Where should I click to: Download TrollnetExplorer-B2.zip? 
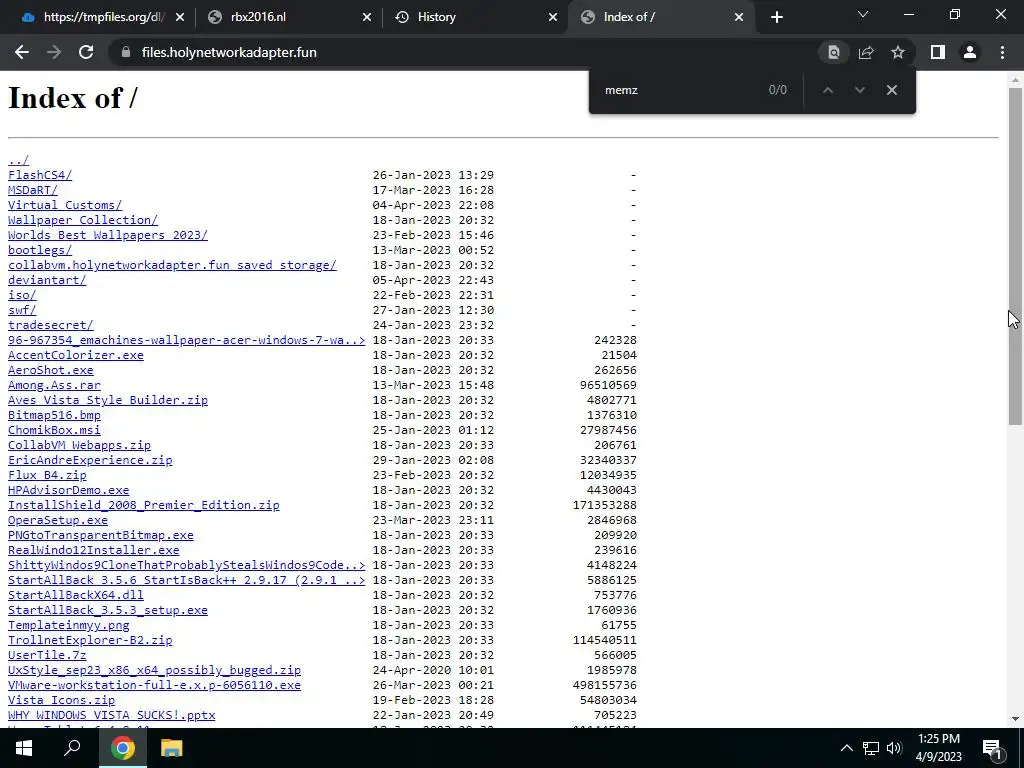coord(90,641)
